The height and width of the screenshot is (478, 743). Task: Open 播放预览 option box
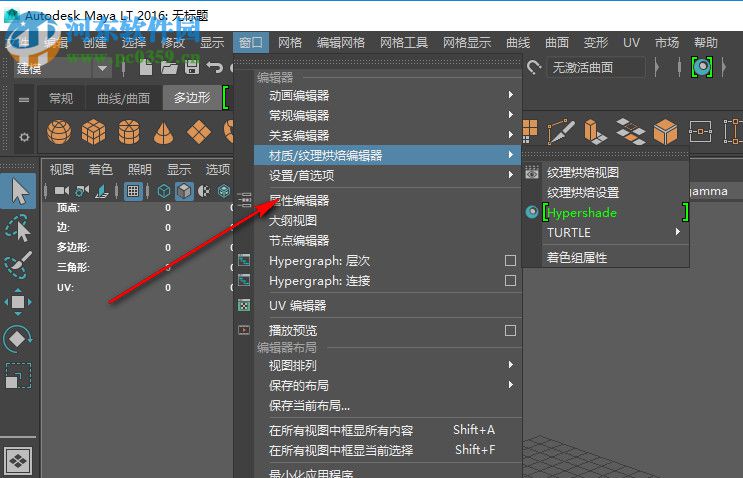(x=510, y=330)
